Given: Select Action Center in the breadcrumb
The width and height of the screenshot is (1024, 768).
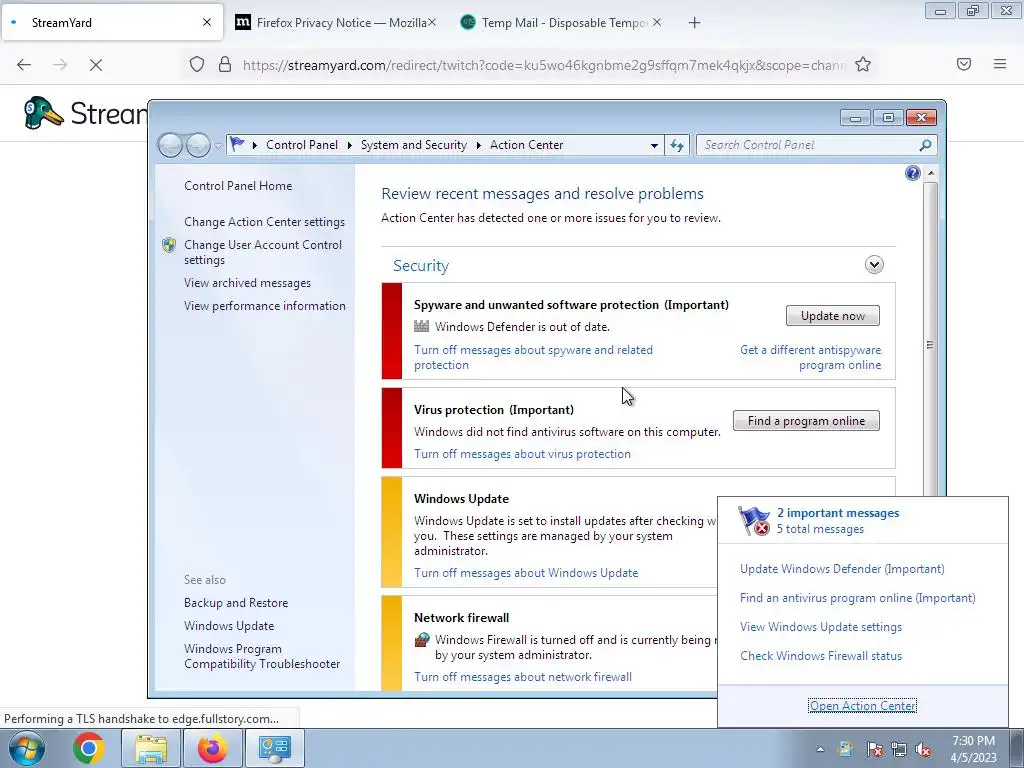Looking at the screenshot, I should coord(526,145).
